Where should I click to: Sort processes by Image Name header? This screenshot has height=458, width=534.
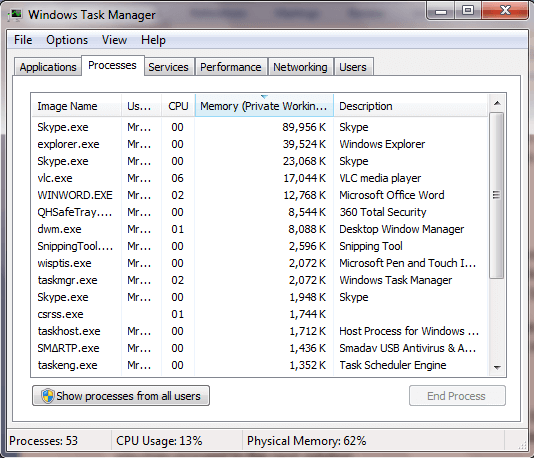click(77, 106)
